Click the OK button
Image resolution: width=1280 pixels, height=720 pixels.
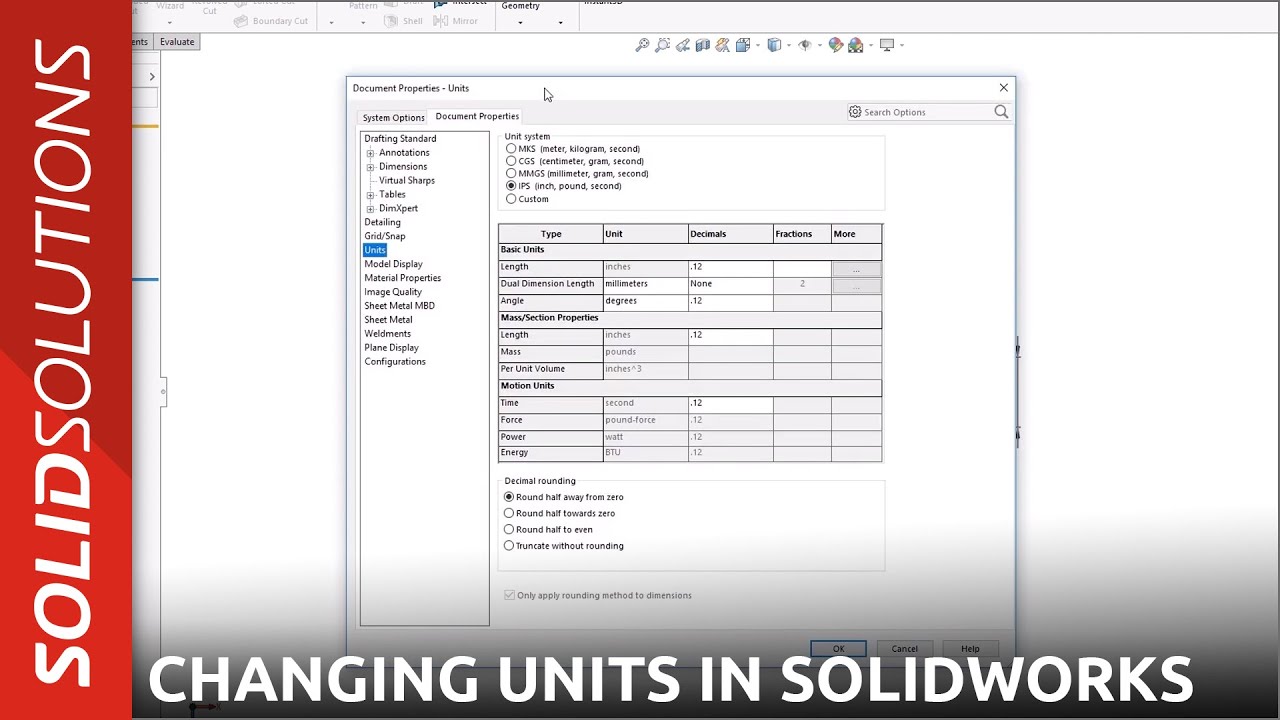click(x=838, y=649)
